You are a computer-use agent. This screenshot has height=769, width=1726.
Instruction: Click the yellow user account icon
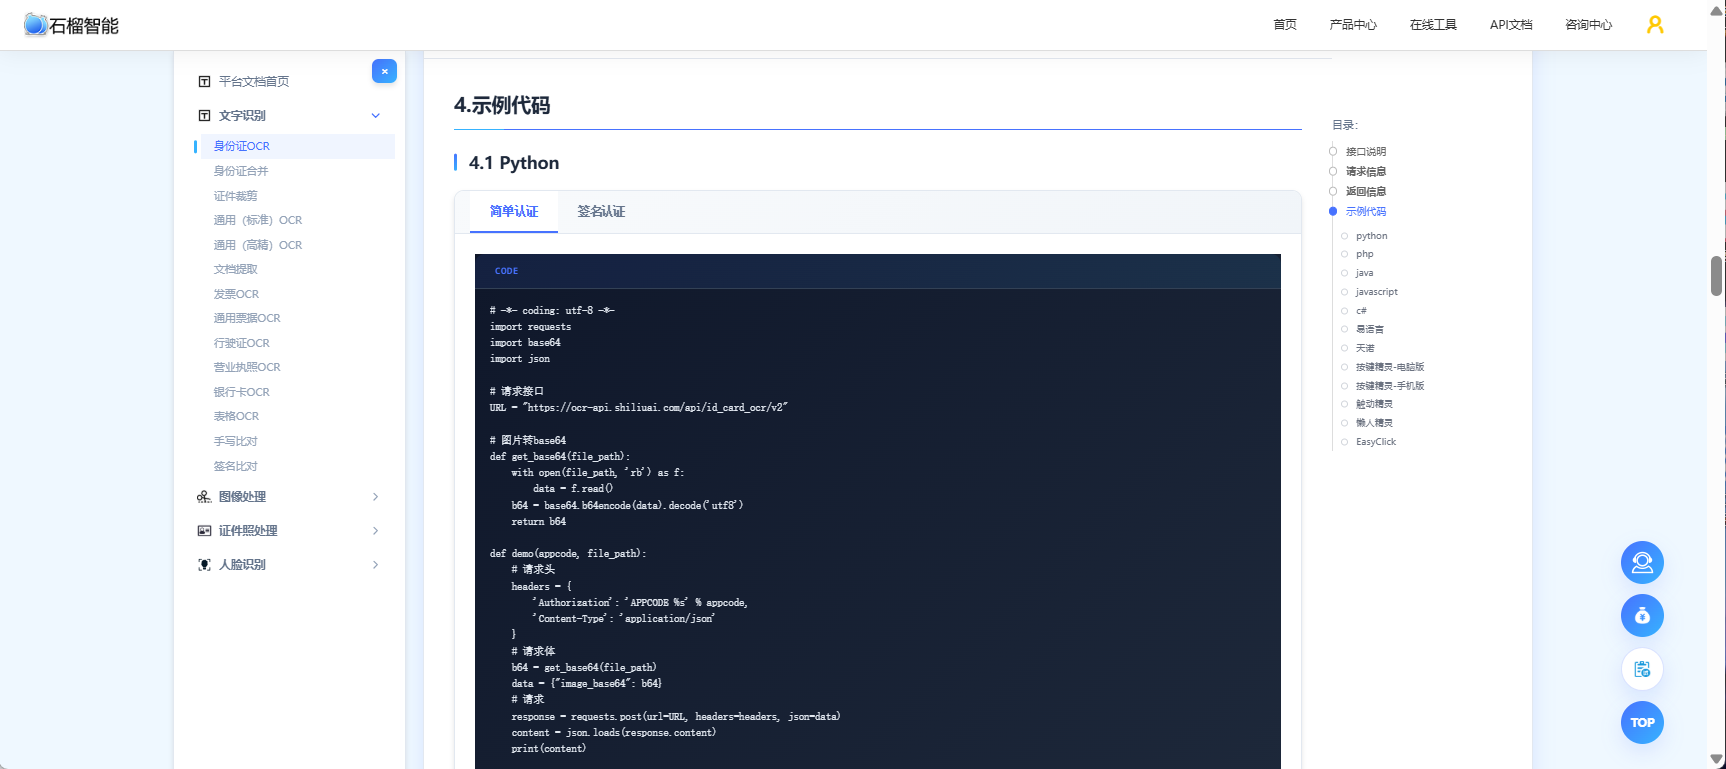coord(1655,25)
